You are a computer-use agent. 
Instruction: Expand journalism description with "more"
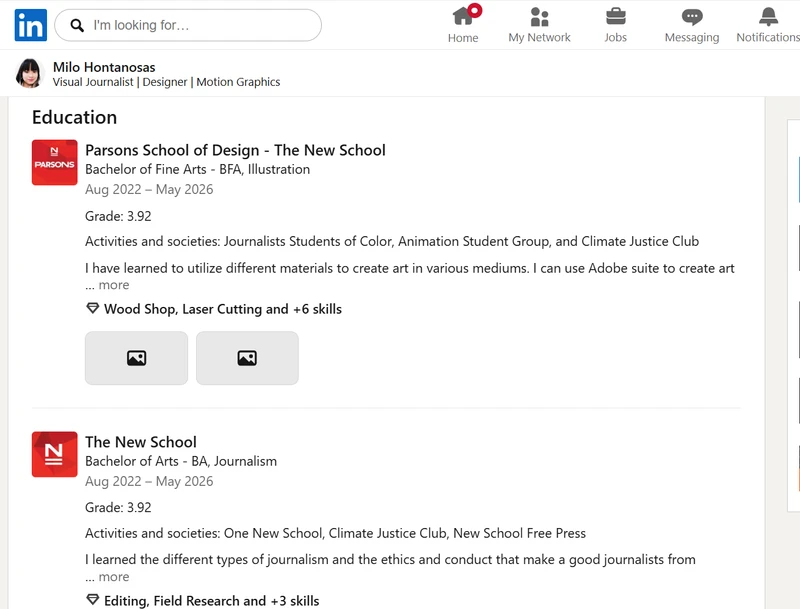(114, 576)
